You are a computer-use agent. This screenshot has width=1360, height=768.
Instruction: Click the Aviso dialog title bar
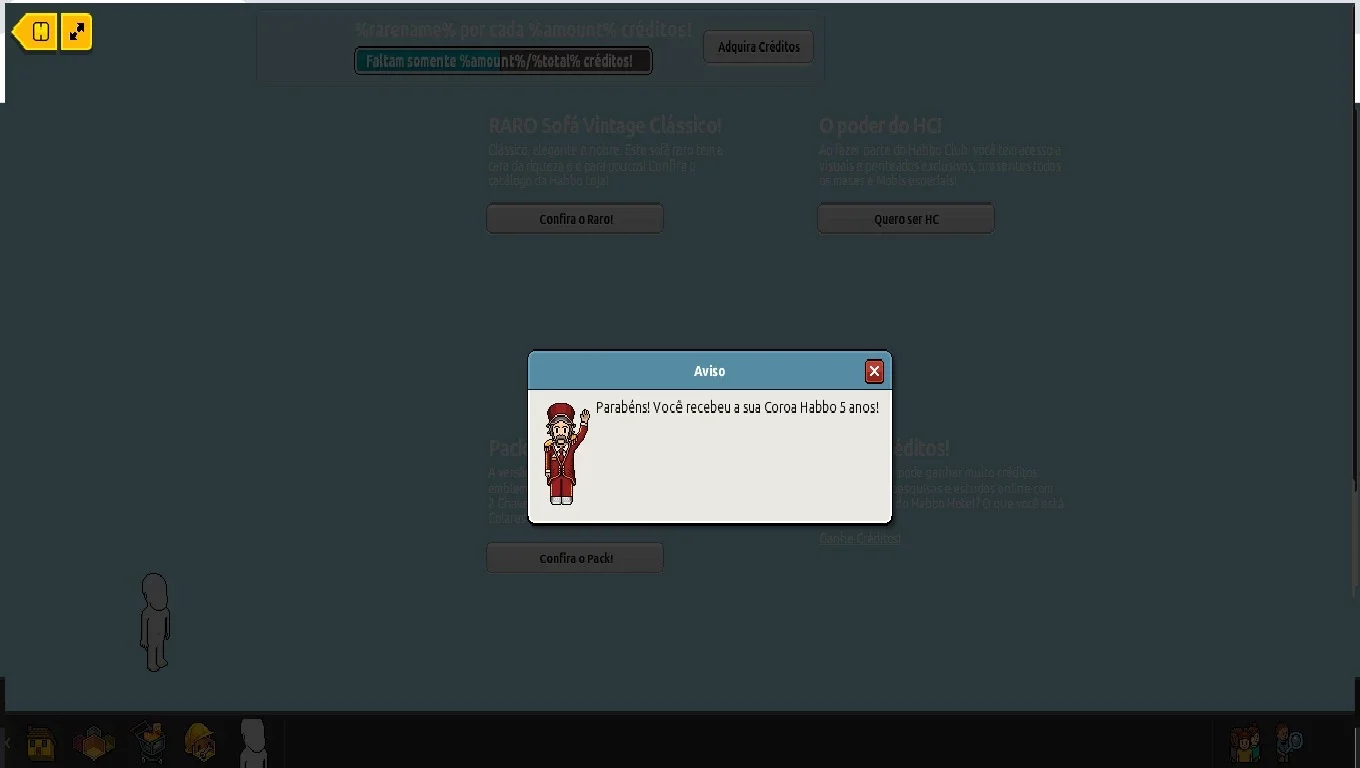tap(710, 371)
